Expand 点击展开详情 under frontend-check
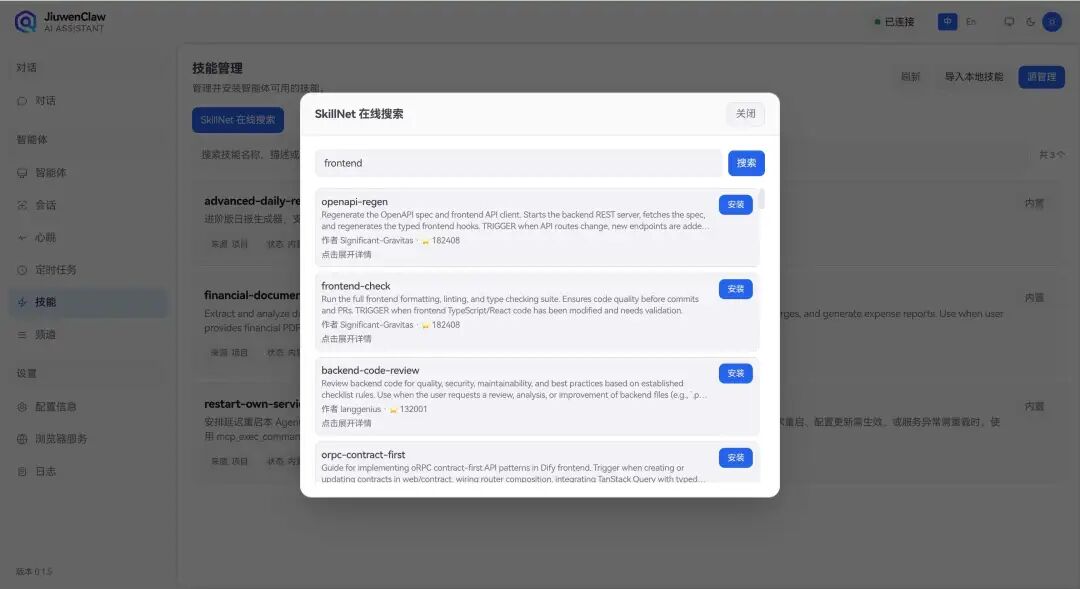The height and width of the screenshot is (589, 1080). coord(346,339)
